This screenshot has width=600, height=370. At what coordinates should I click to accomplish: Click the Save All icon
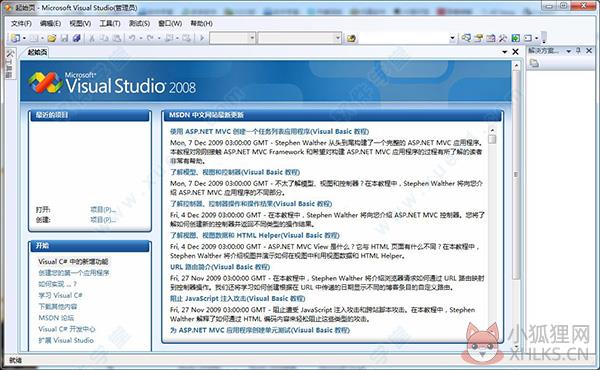tap(77, 38)
